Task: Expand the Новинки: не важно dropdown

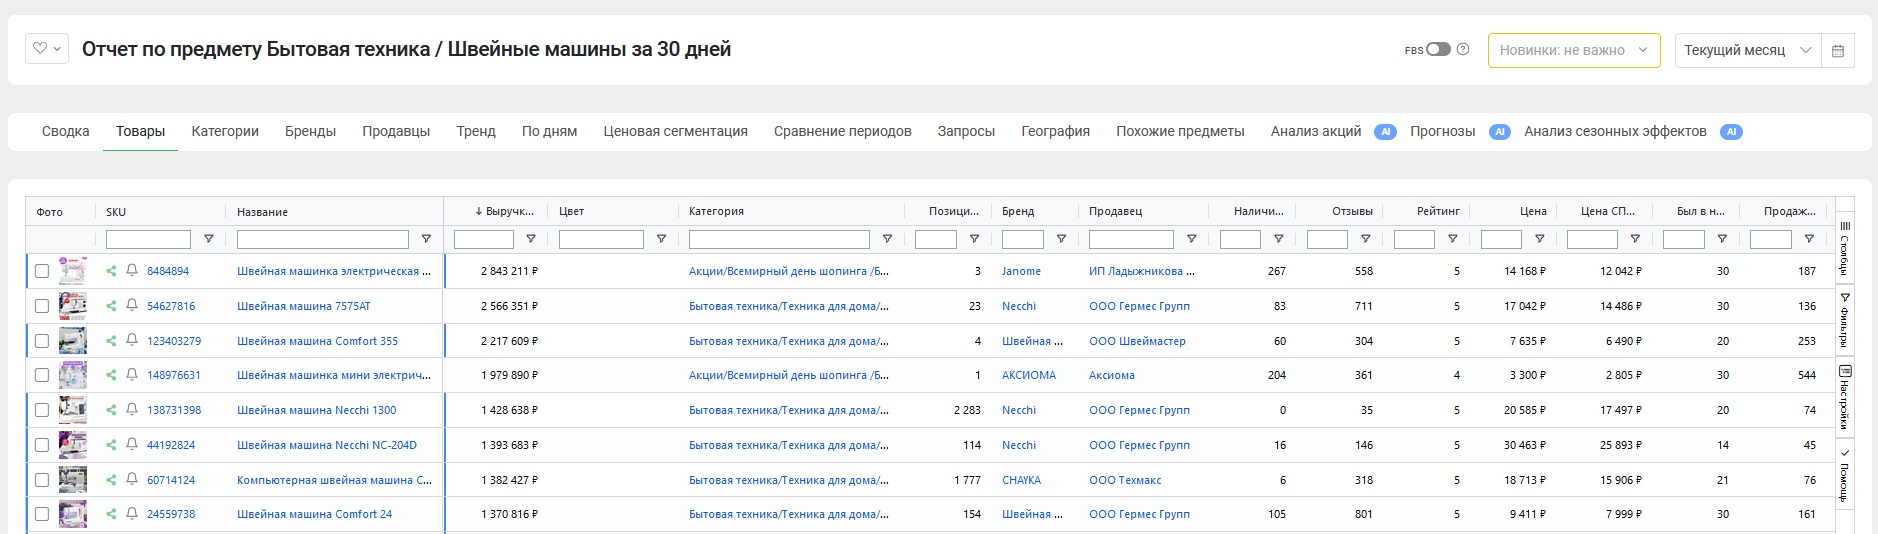Action: (x=1573, y=50)
